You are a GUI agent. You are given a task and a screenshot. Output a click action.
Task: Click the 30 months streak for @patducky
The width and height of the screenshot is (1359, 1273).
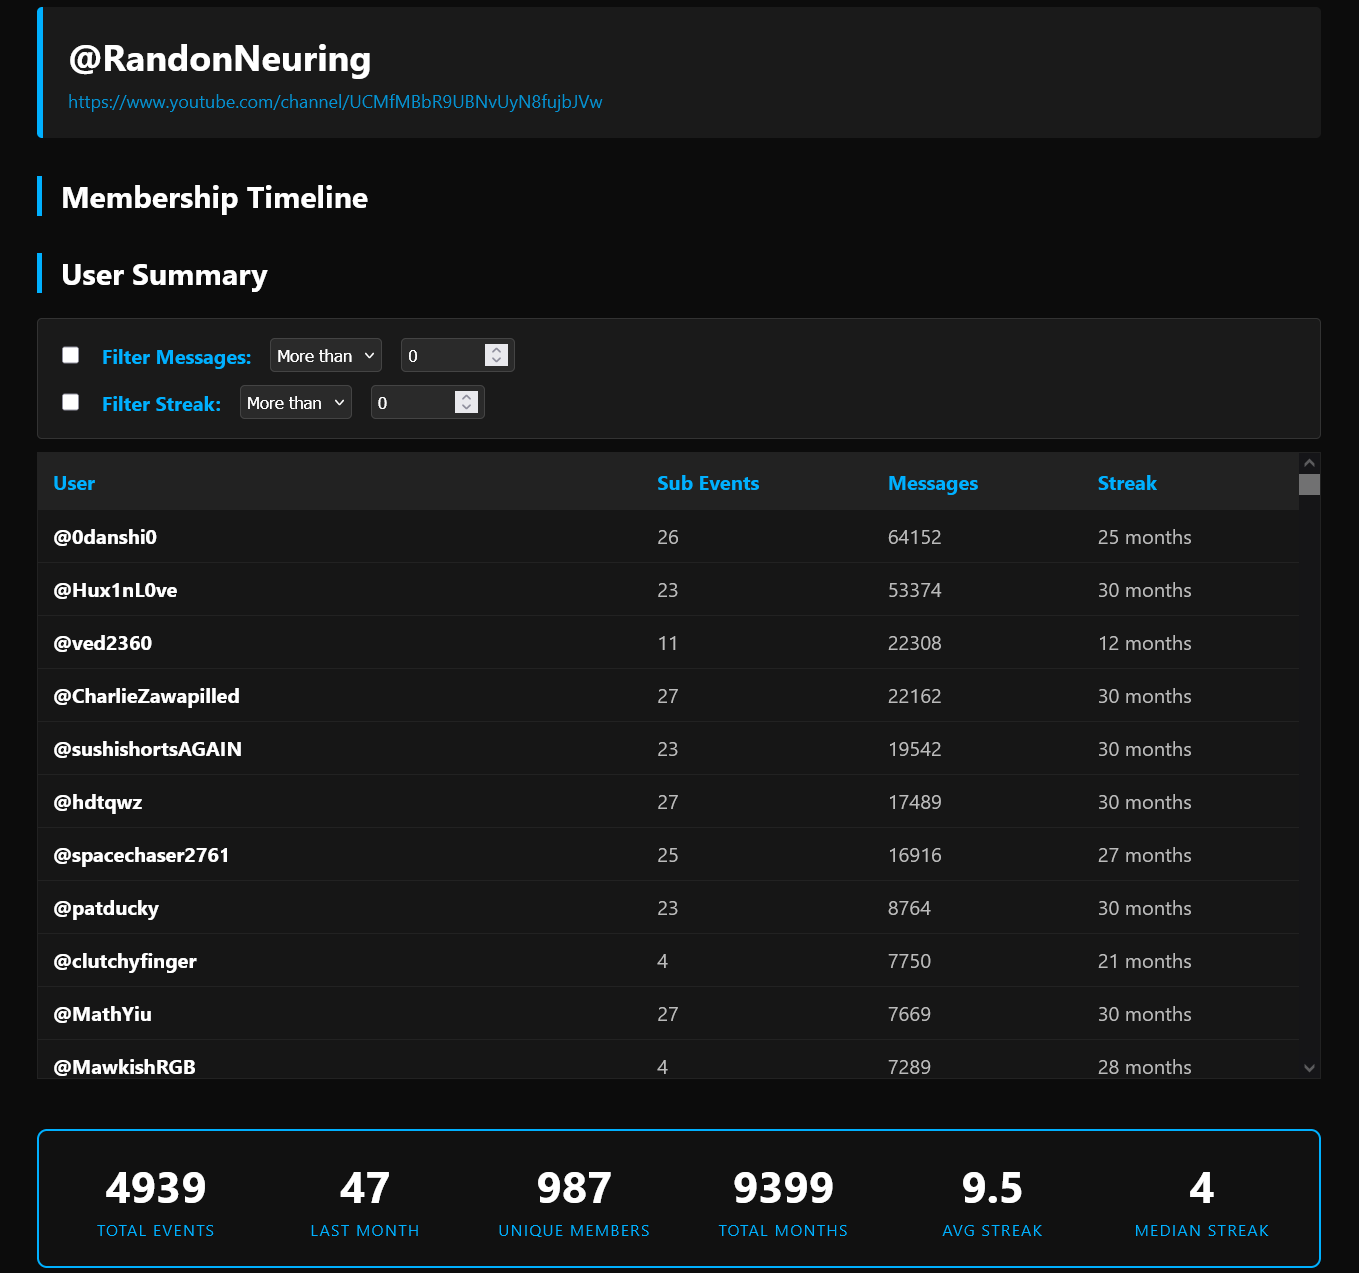click(1145, 908)
